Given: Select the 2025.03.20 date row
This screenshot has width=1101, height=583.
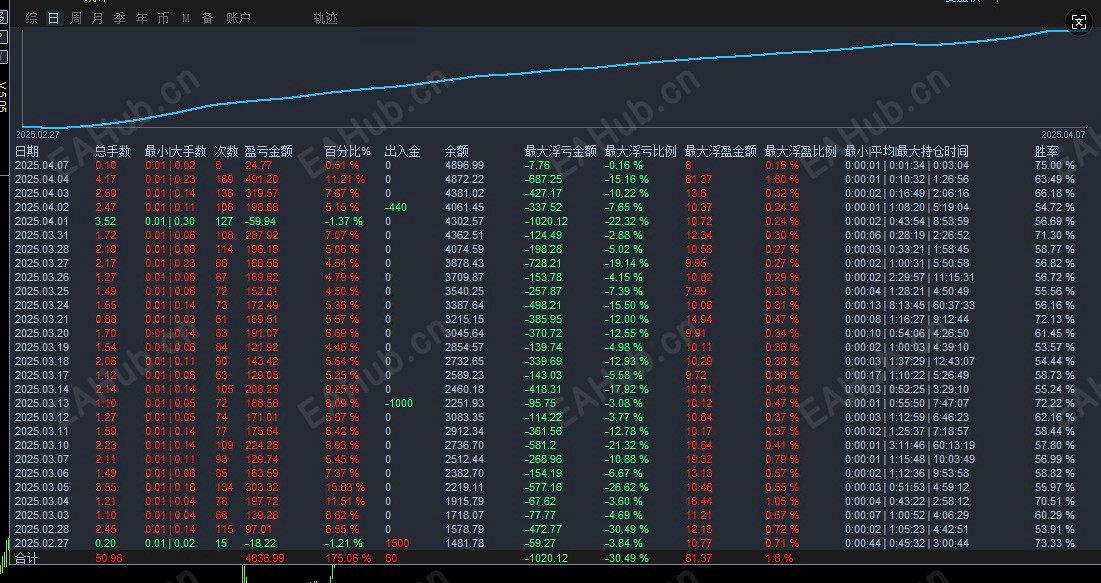Looking at the screenshot, I should [42, 331].
